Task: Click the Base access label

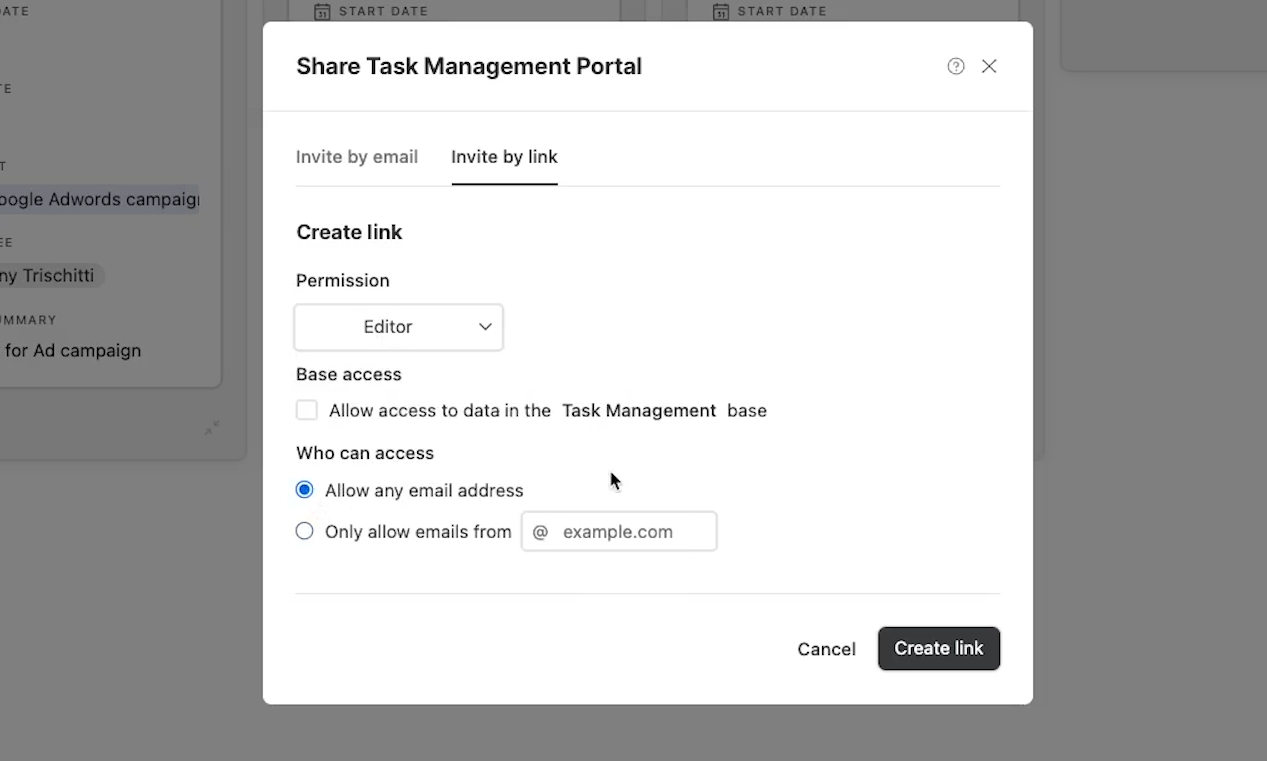Action: point(349,374)
